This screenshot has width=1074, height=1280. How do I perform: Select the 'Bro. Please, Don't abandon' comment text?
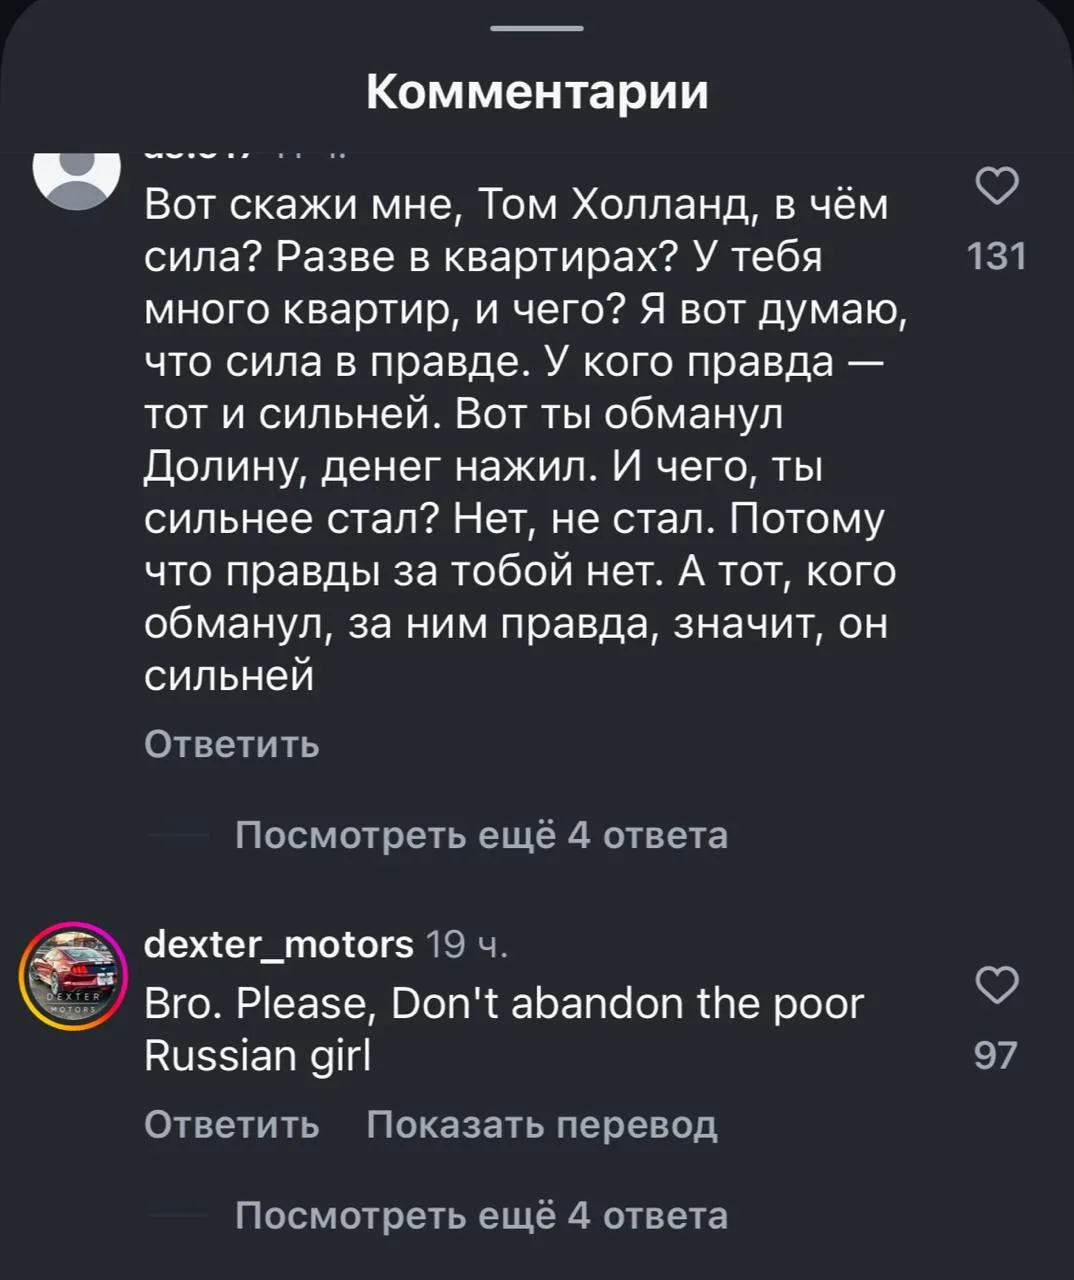[504, 1028]
